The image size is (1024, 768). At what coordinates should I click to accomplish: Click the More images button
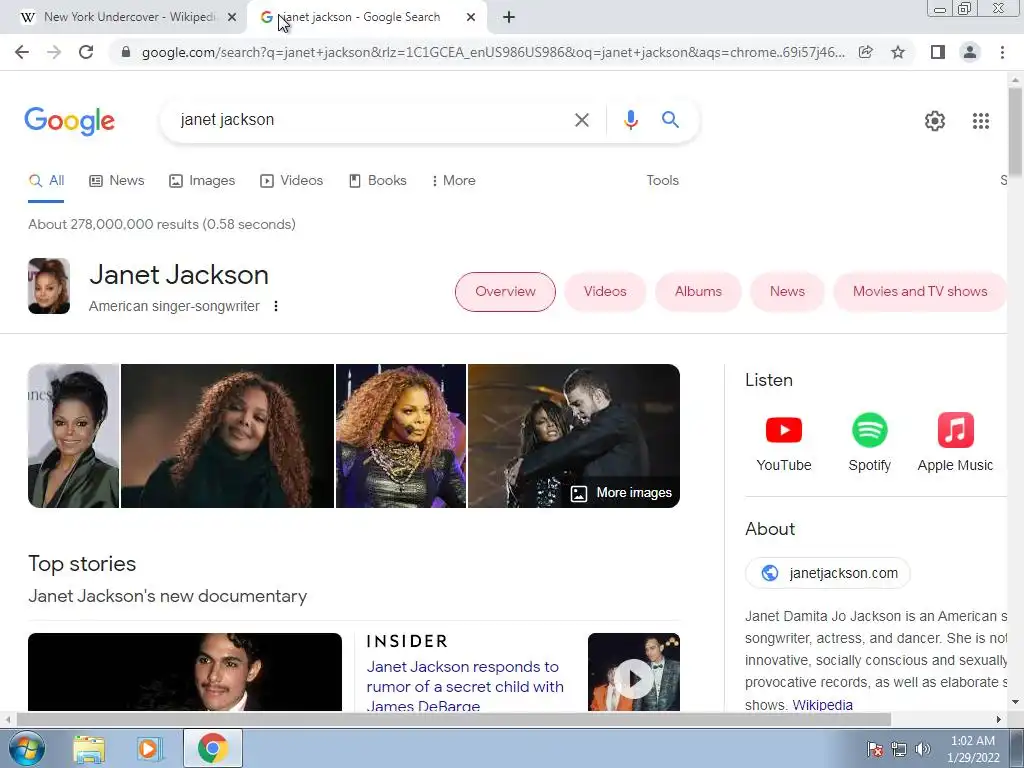point(621,493)
